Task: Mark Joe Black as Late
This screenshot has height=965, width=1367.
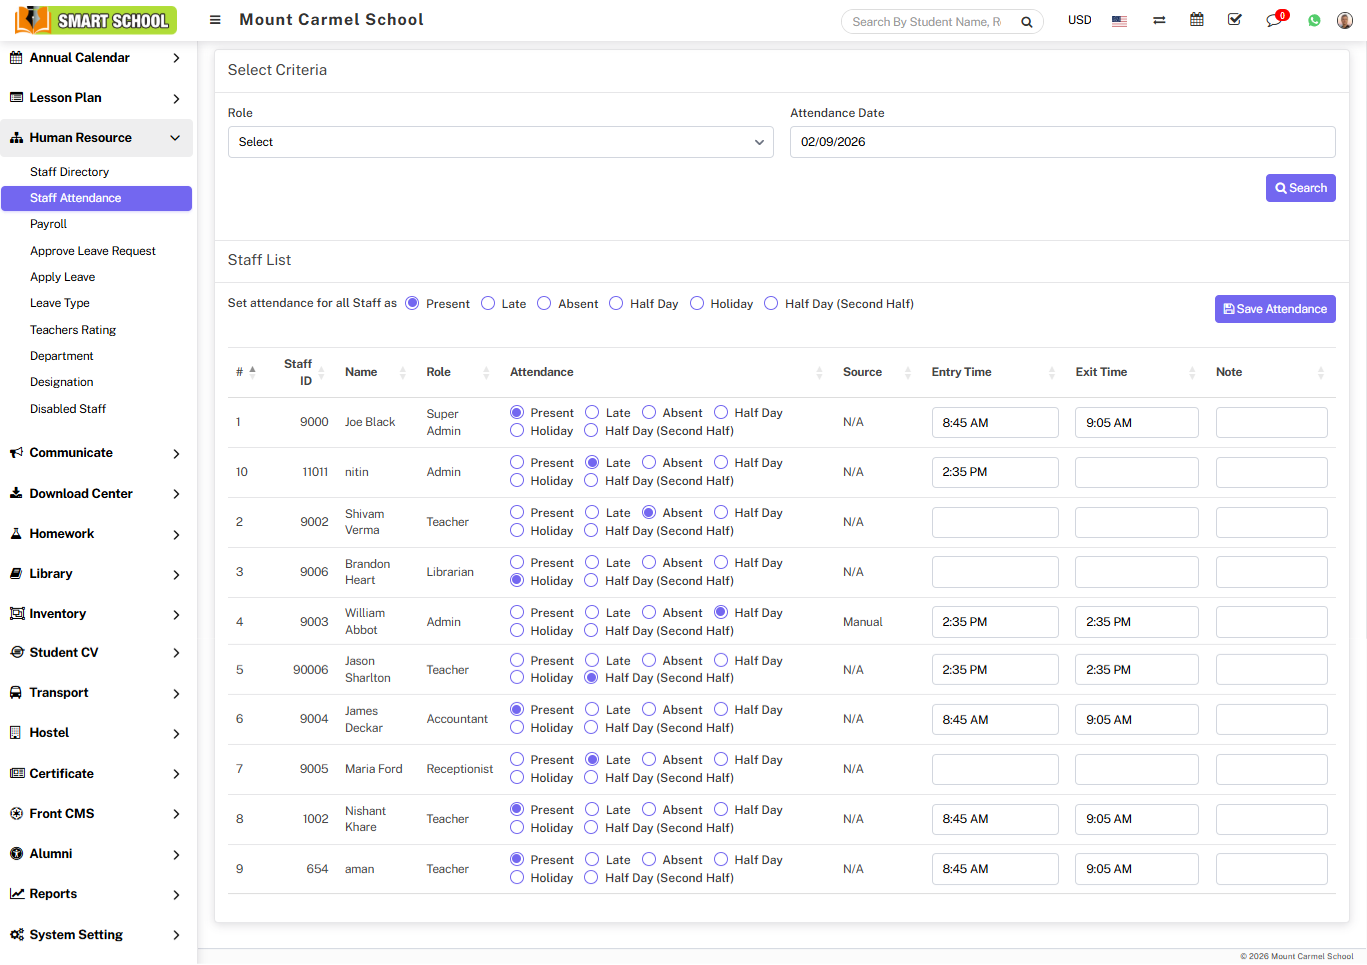Action: point(592,413)
